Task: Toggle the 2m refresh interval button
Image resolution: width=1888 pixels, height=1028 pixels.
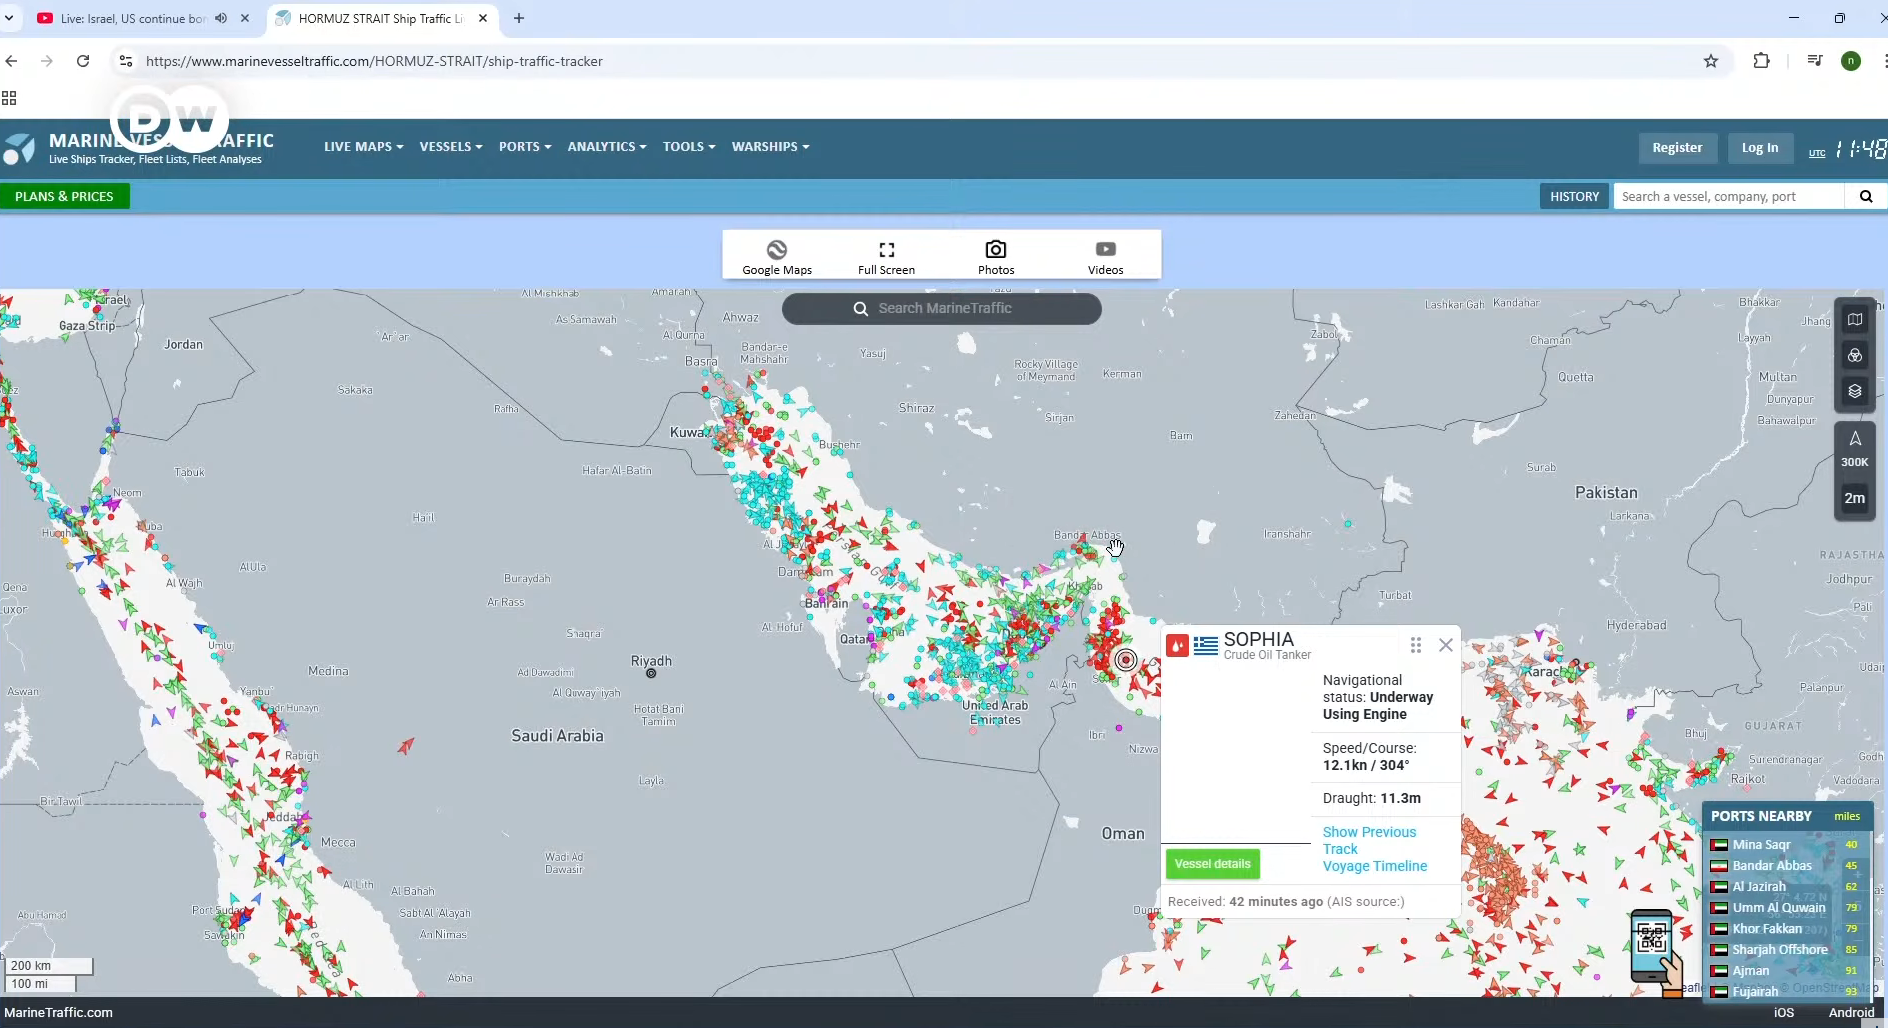Action: (x=1855, y=498)
